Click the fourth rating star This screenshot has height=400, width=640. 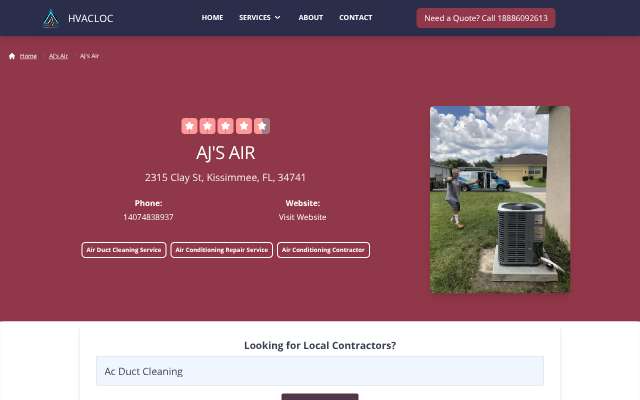244,126
